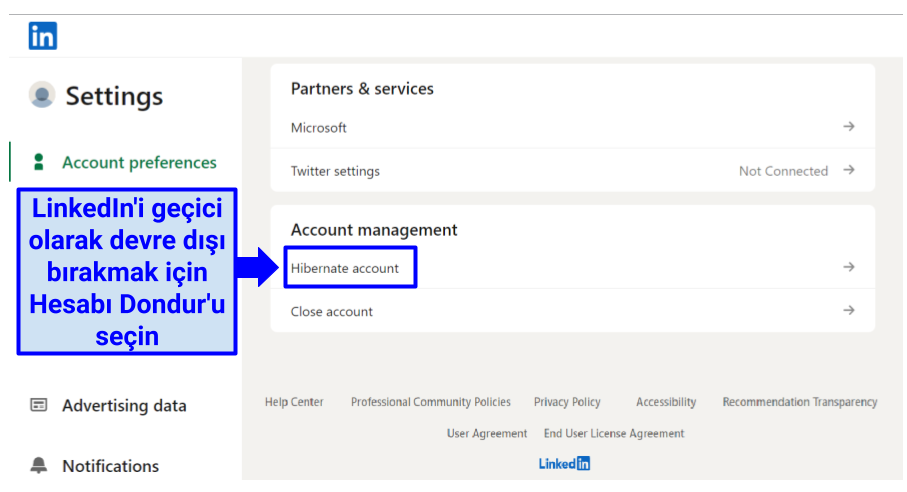907x492 pixels.
Task: Click the arrow on Twitter settings row
Action: click(x=849, y=170)
